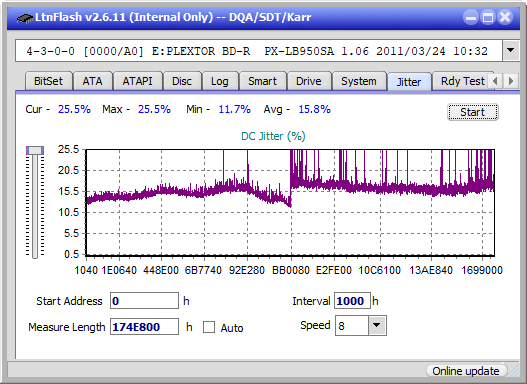
Task: Select the PLEXTOR BD-R drive entry field
Action: coord(259,51)
